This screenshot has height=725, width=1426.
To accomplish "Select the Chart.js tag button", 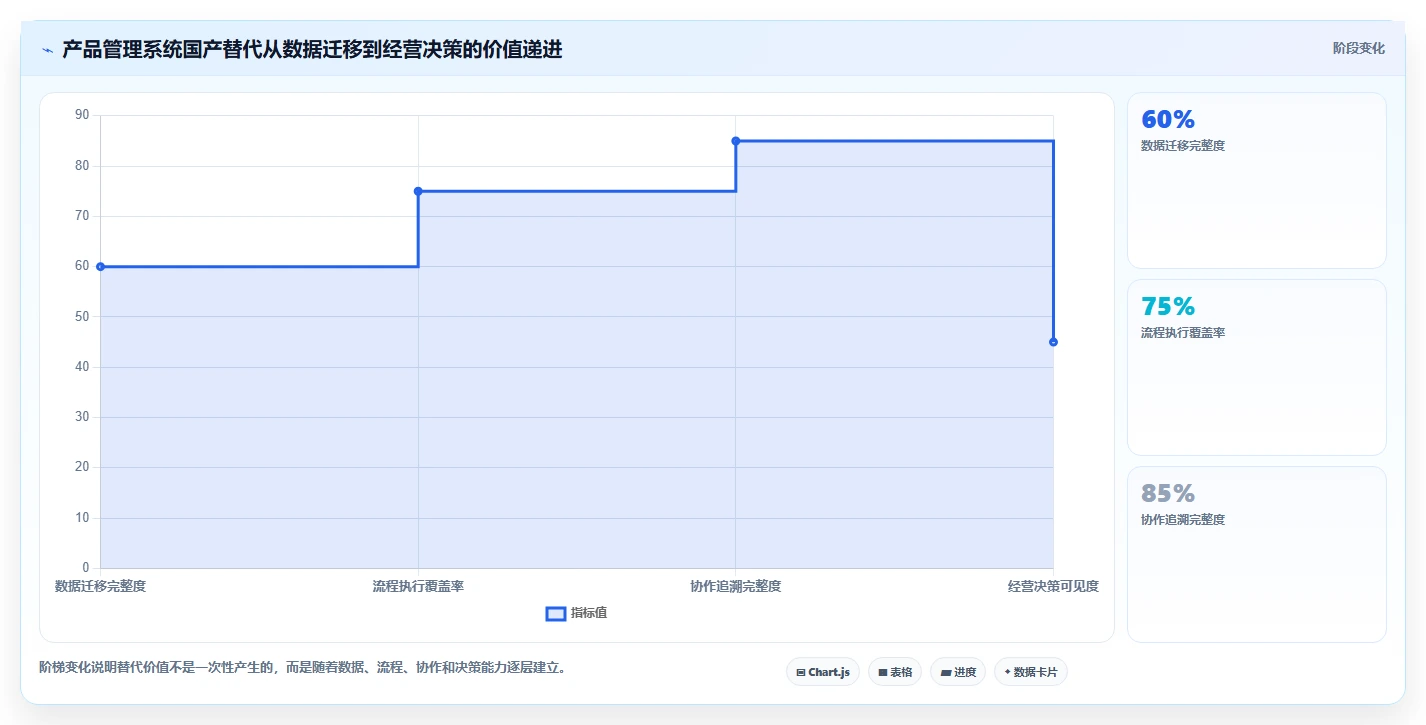I will pos(823,672).
